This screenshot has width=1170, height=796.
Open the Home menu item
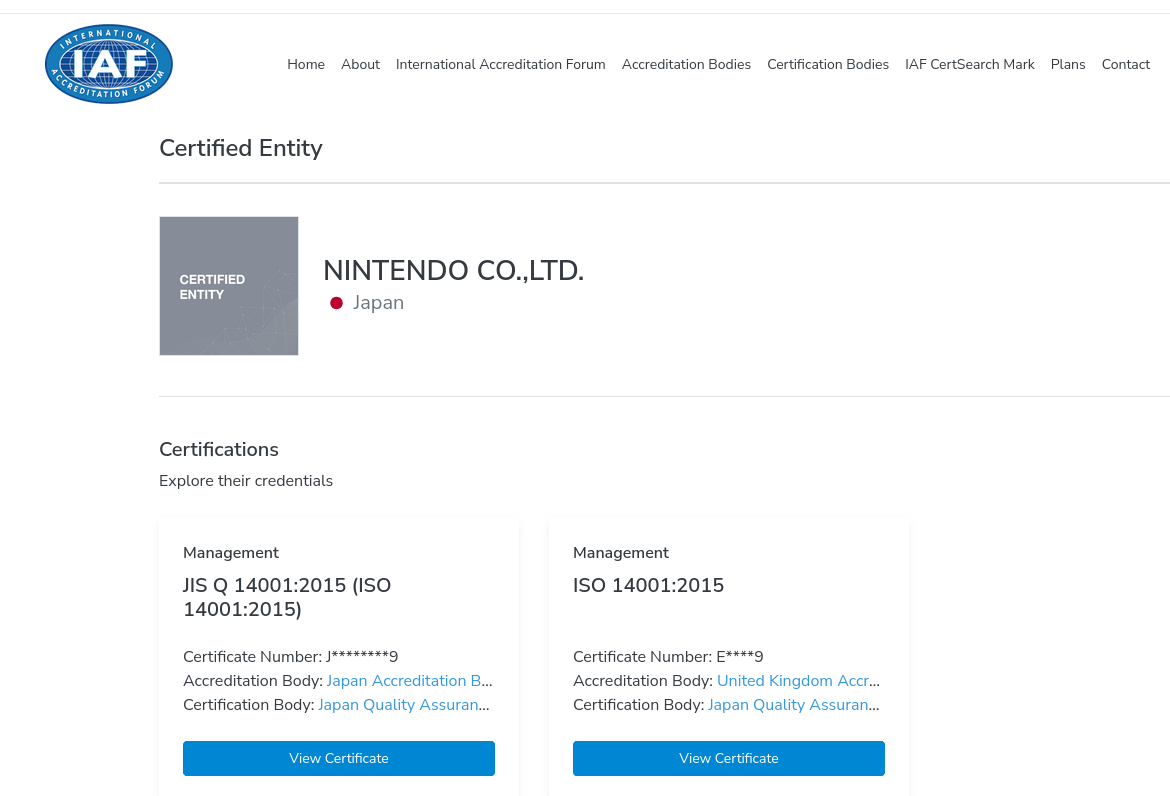(306, 64)
